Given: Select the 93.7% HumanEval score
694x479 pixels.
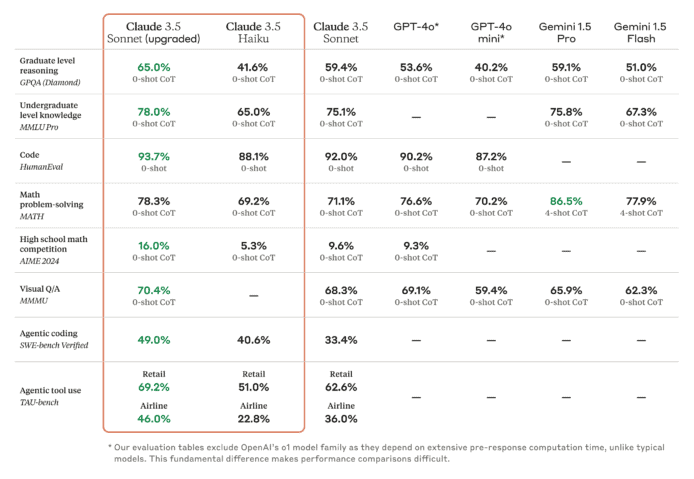Looking at the screenshot, I should (154, 157).
